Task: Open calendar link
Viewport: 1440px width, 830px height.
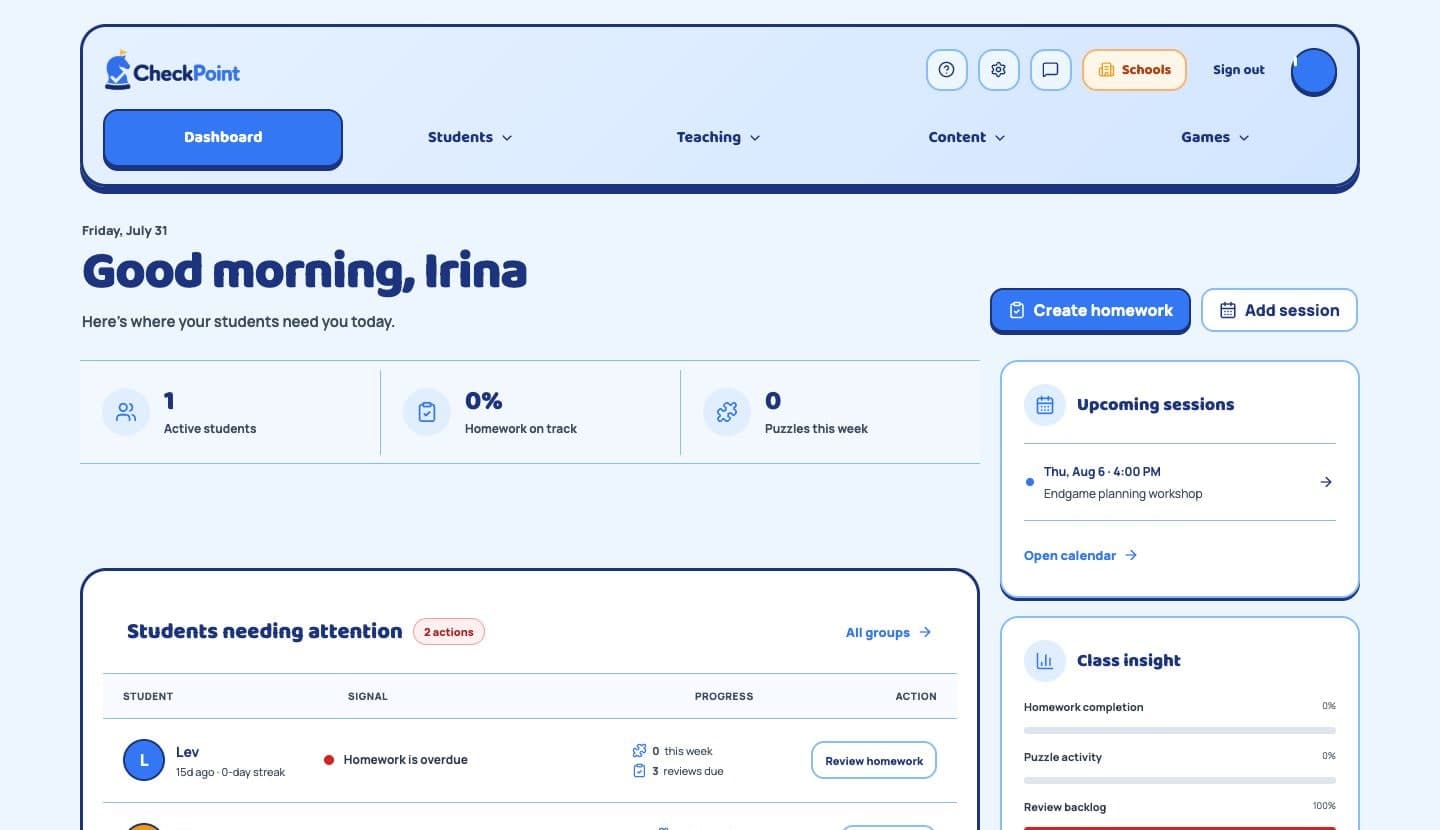Action: (x=1080, y=556)
